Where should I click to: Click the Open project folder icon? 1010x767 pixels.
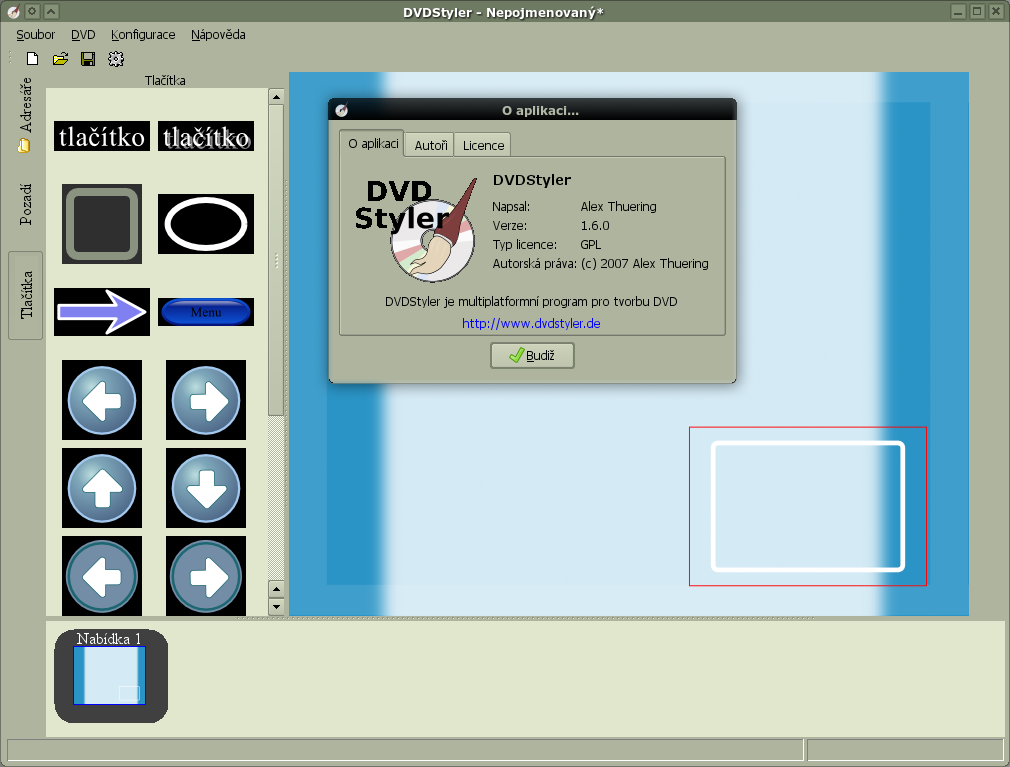(x=61, y=59)
